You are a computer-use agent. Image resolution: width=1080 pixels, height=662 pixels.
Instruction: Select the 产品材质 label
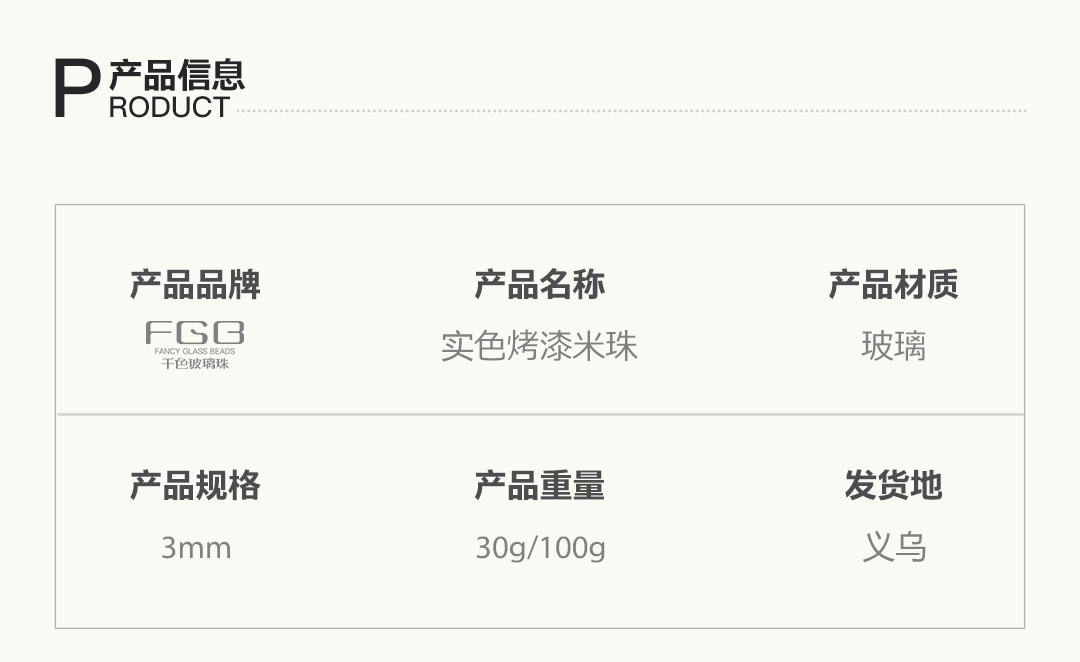(893, 285)
